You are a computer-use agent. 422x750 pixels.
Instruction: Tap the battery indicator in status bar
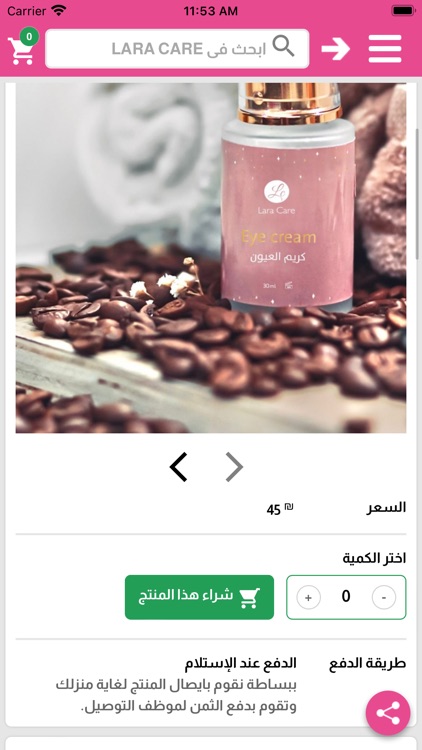coord(403,11)
